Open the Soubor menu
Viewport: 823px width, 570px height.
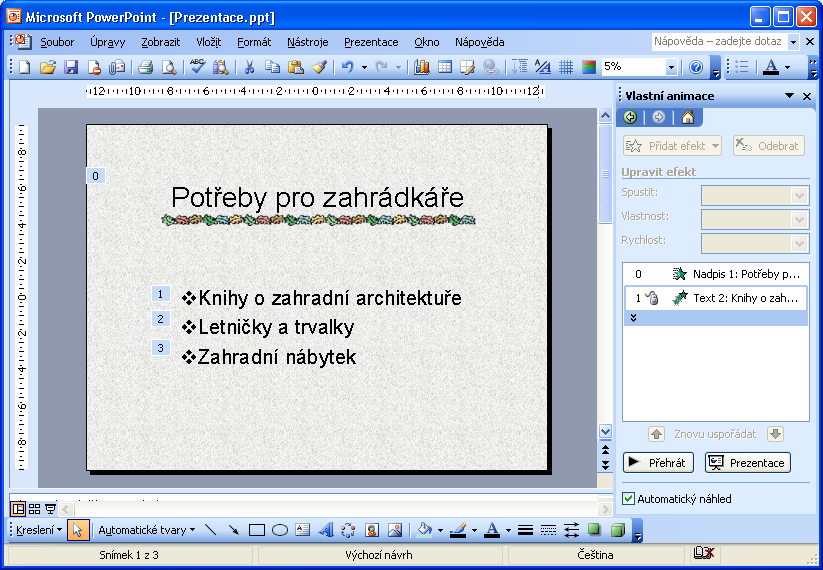tap(57, 42)
